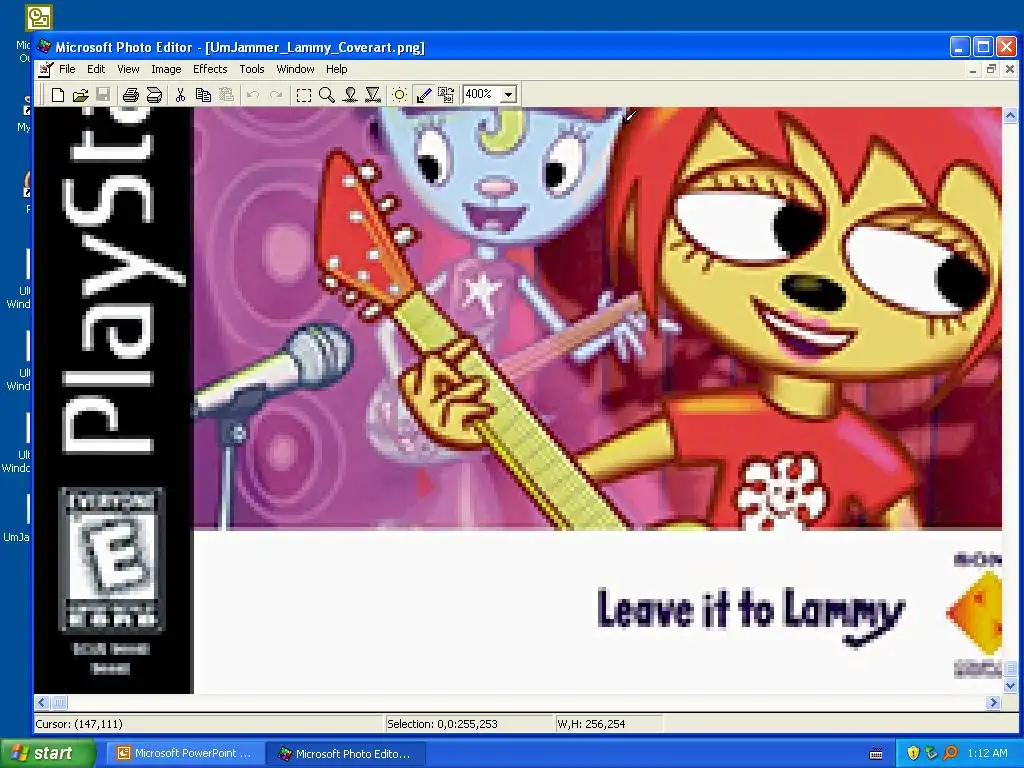Open the Image menu
This screenshot has height=768, width=1024.
point(167,69)
